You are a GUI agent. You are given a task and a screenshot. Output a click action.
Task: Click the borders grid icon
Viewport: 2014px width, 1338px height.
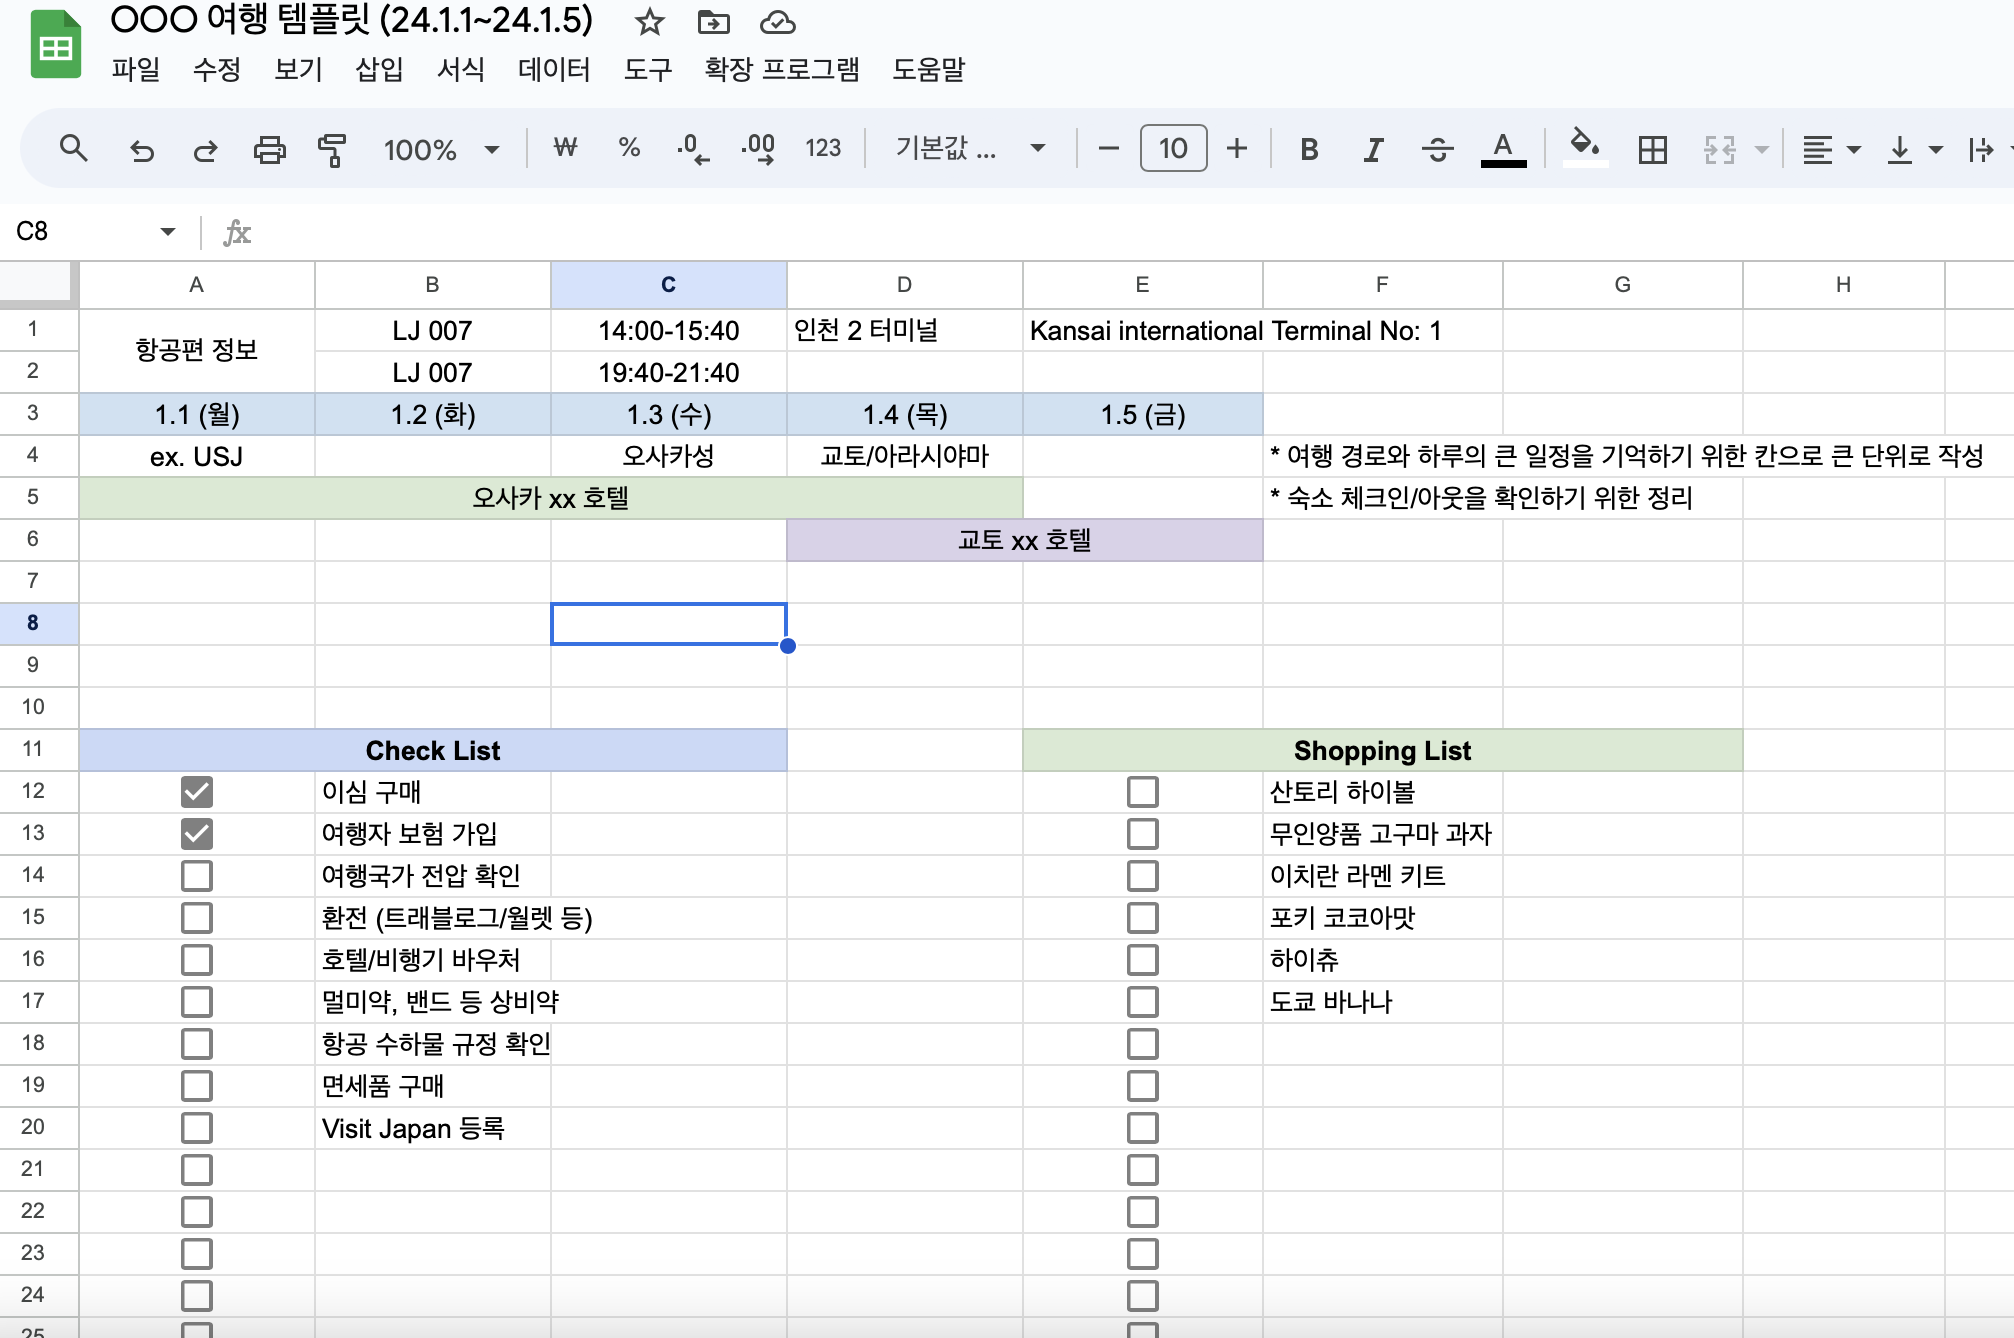click(1652, 150)
